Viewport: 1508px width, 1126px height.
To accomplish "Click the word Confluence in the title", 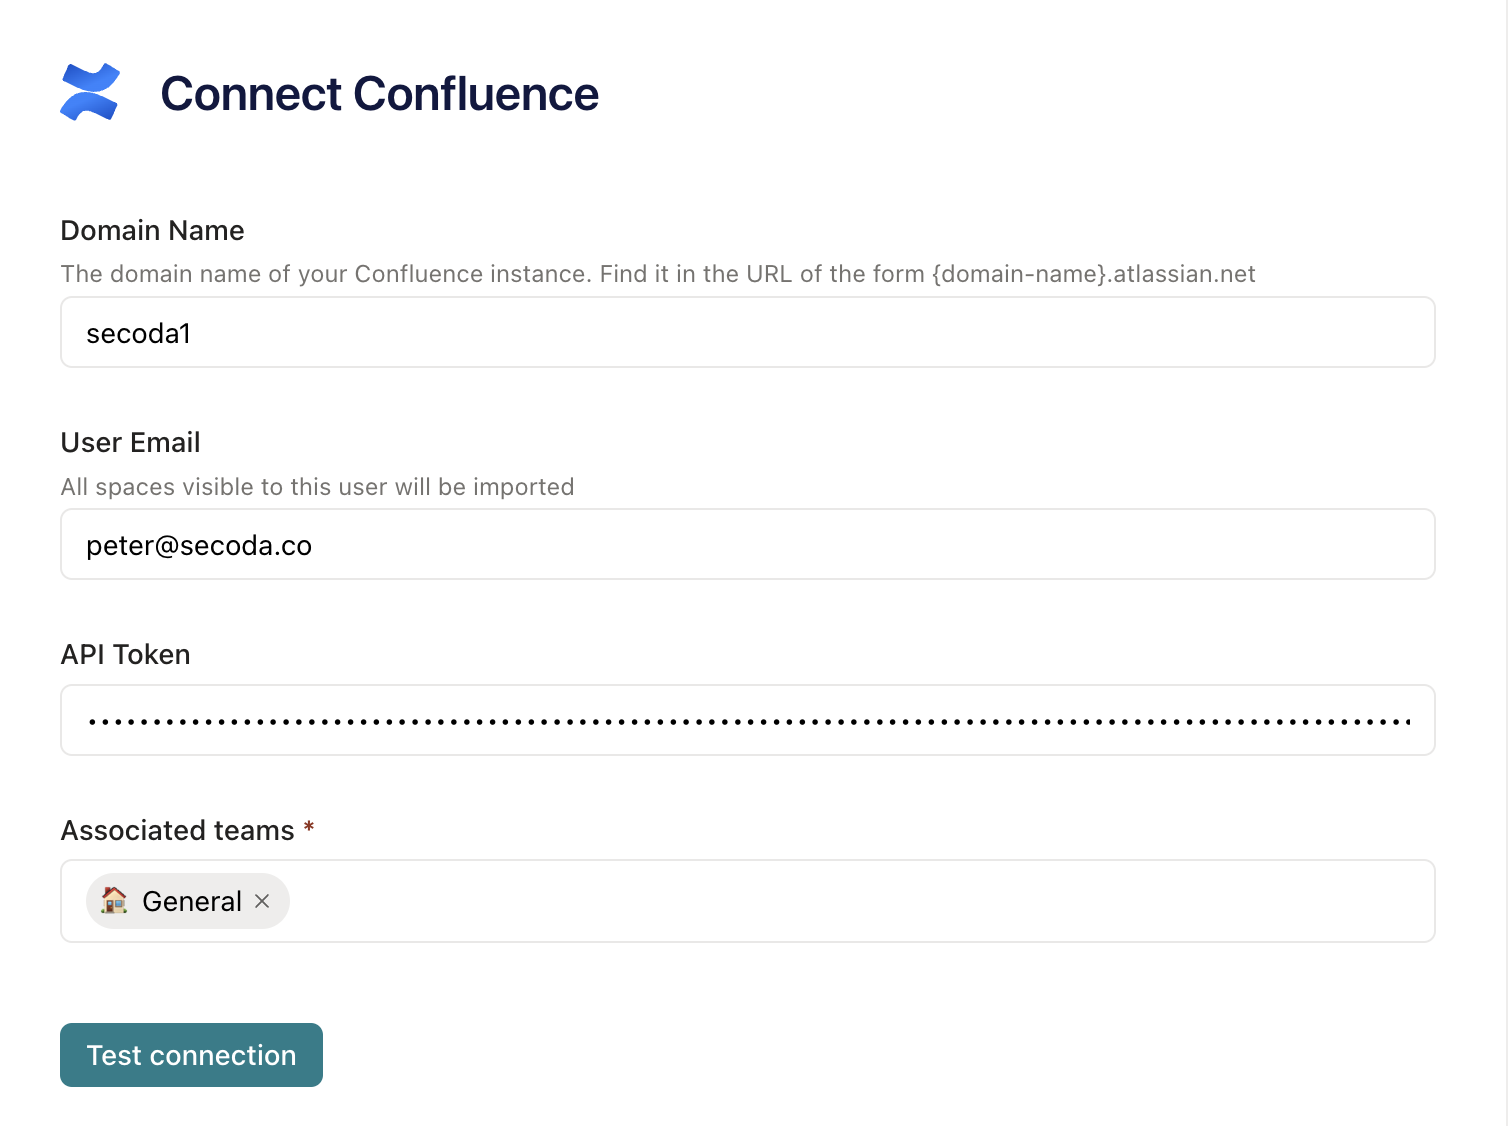I will tap(476, 94).
